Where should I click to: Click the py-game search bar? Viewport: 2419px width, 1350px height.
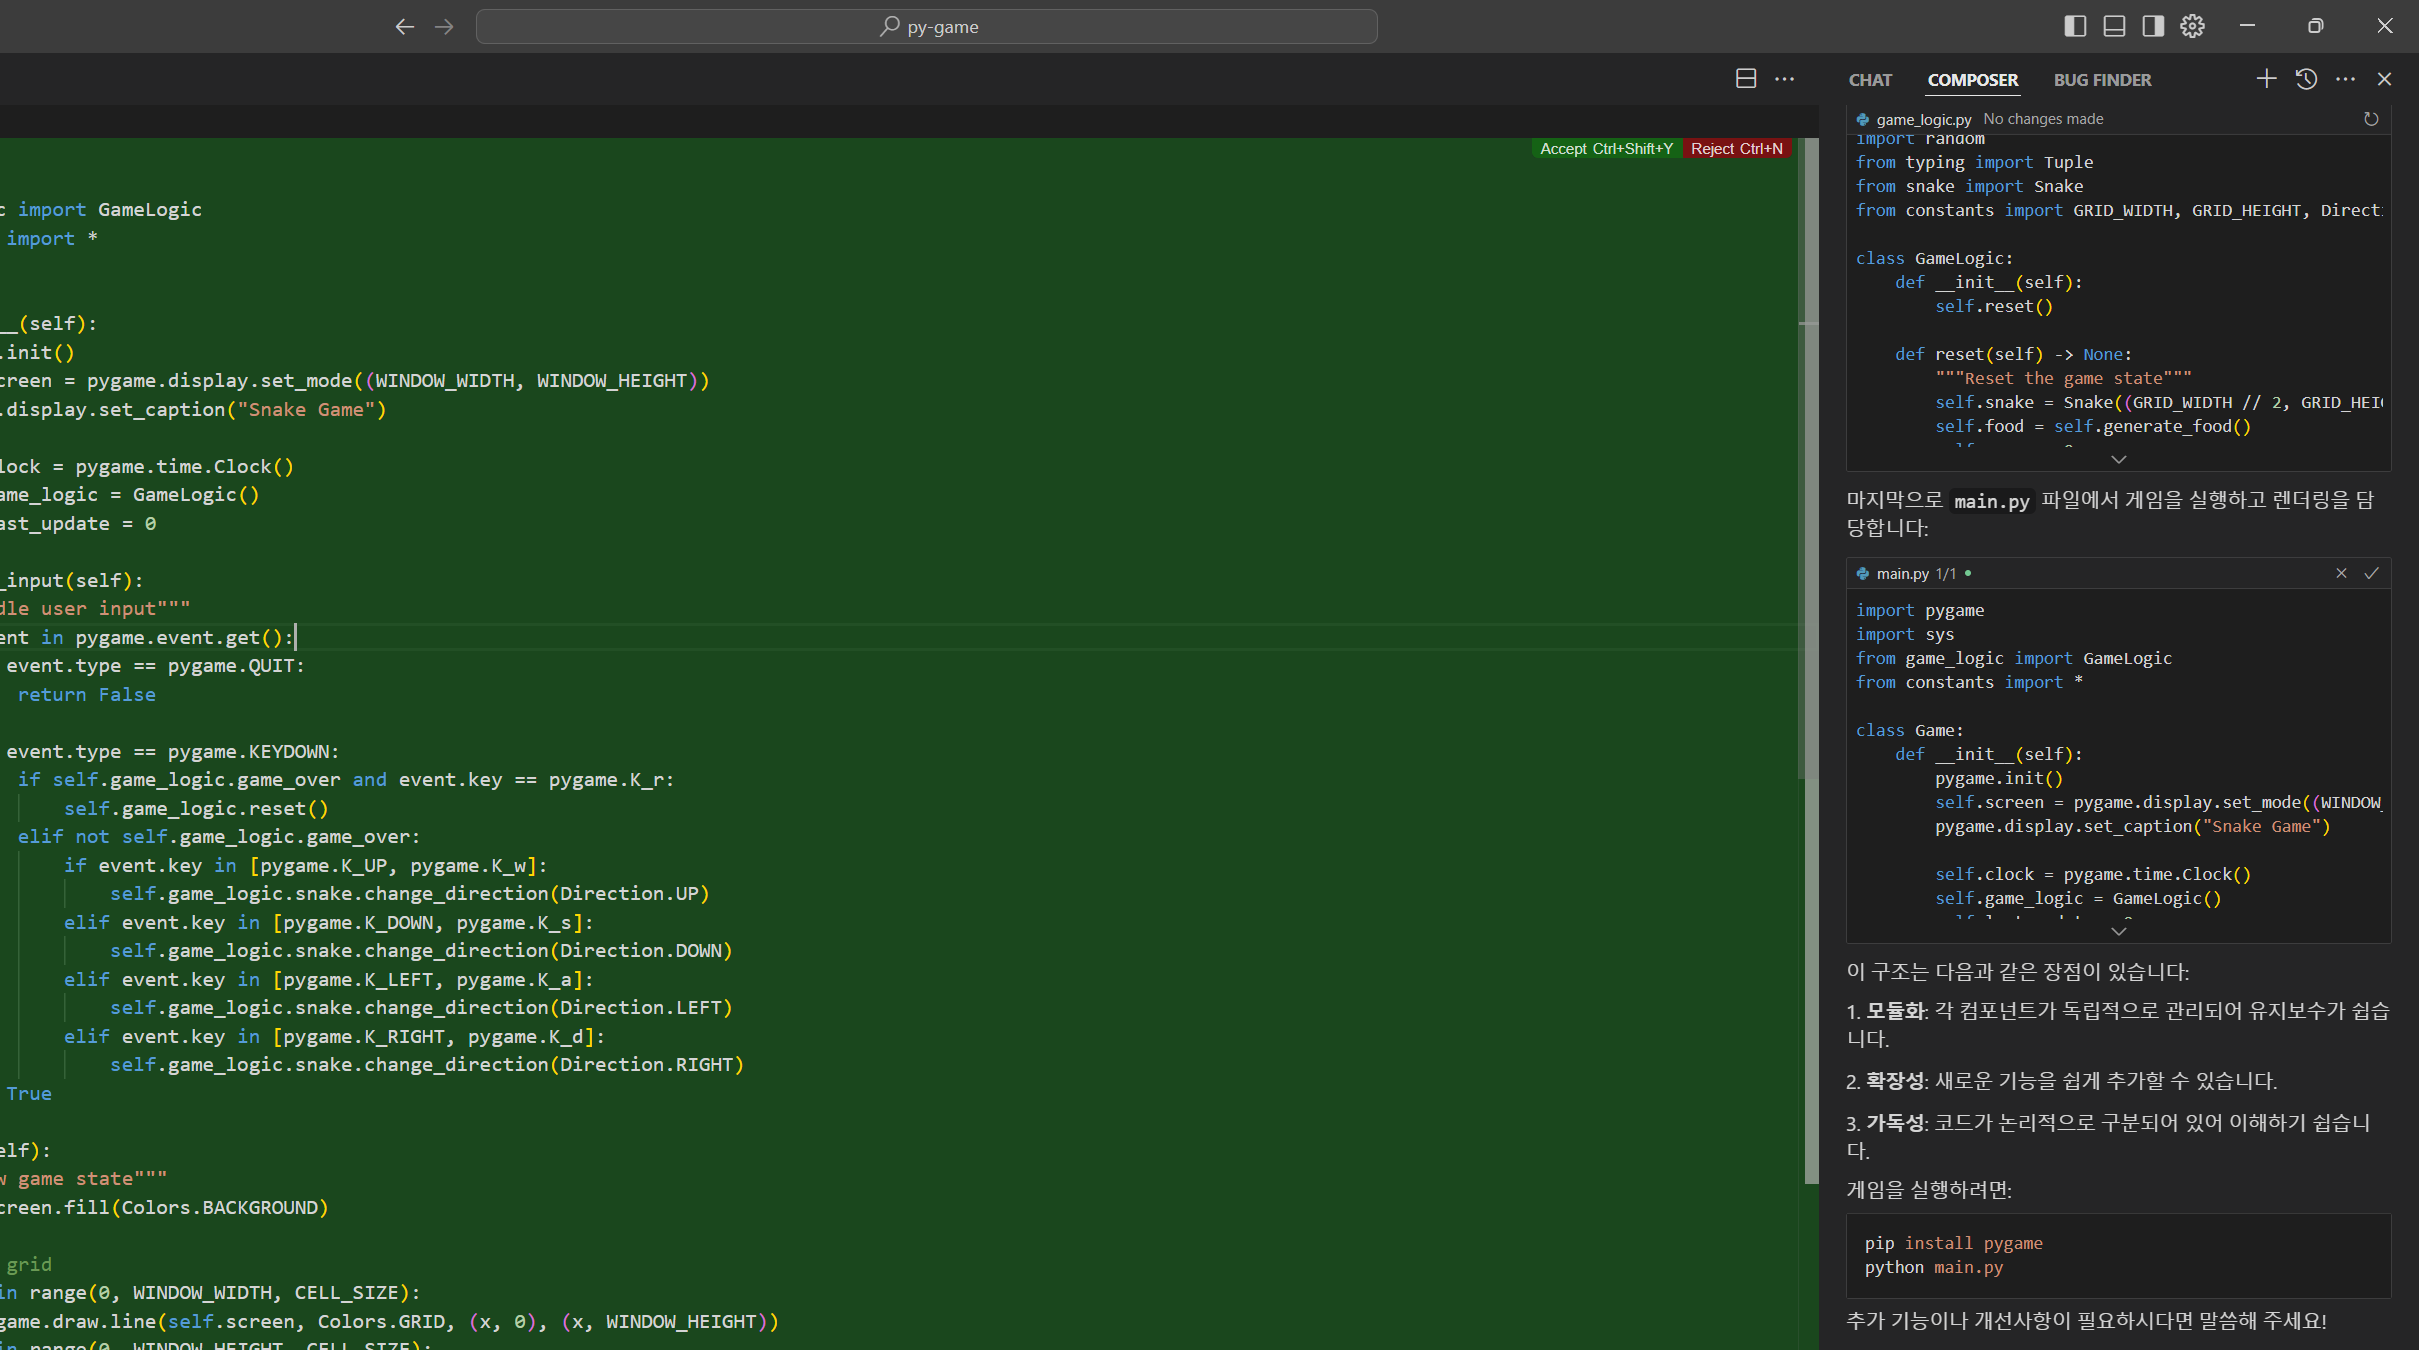[927, 26]
